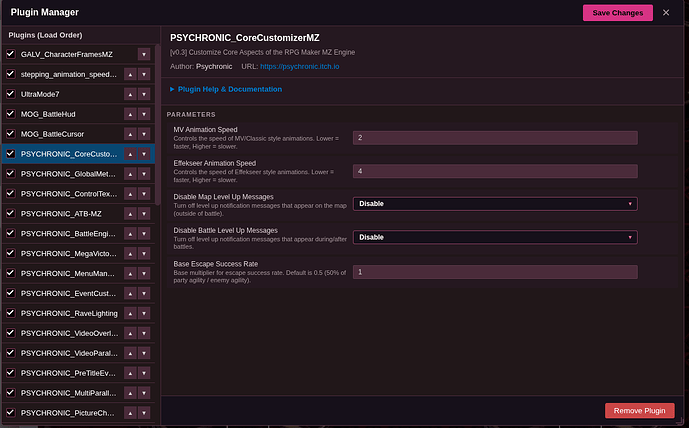This screenshot has width=689, height=428.
Task: Click the PARAMETERS section heading
Action: 191,114
